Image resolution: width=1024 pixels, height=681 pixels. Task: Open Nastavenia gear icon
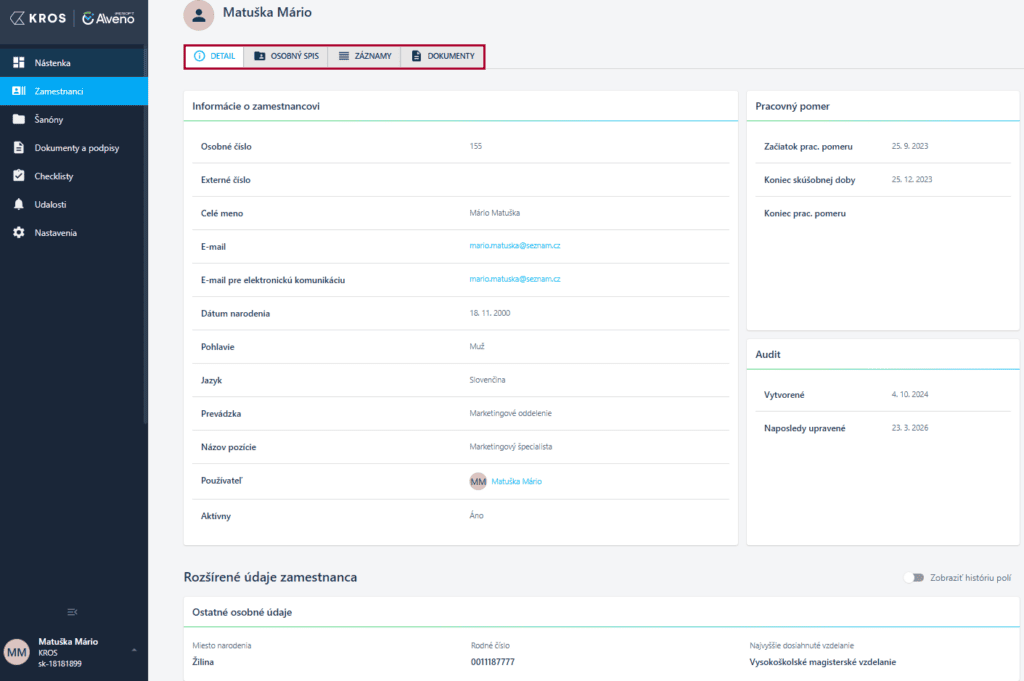(18, 233)
